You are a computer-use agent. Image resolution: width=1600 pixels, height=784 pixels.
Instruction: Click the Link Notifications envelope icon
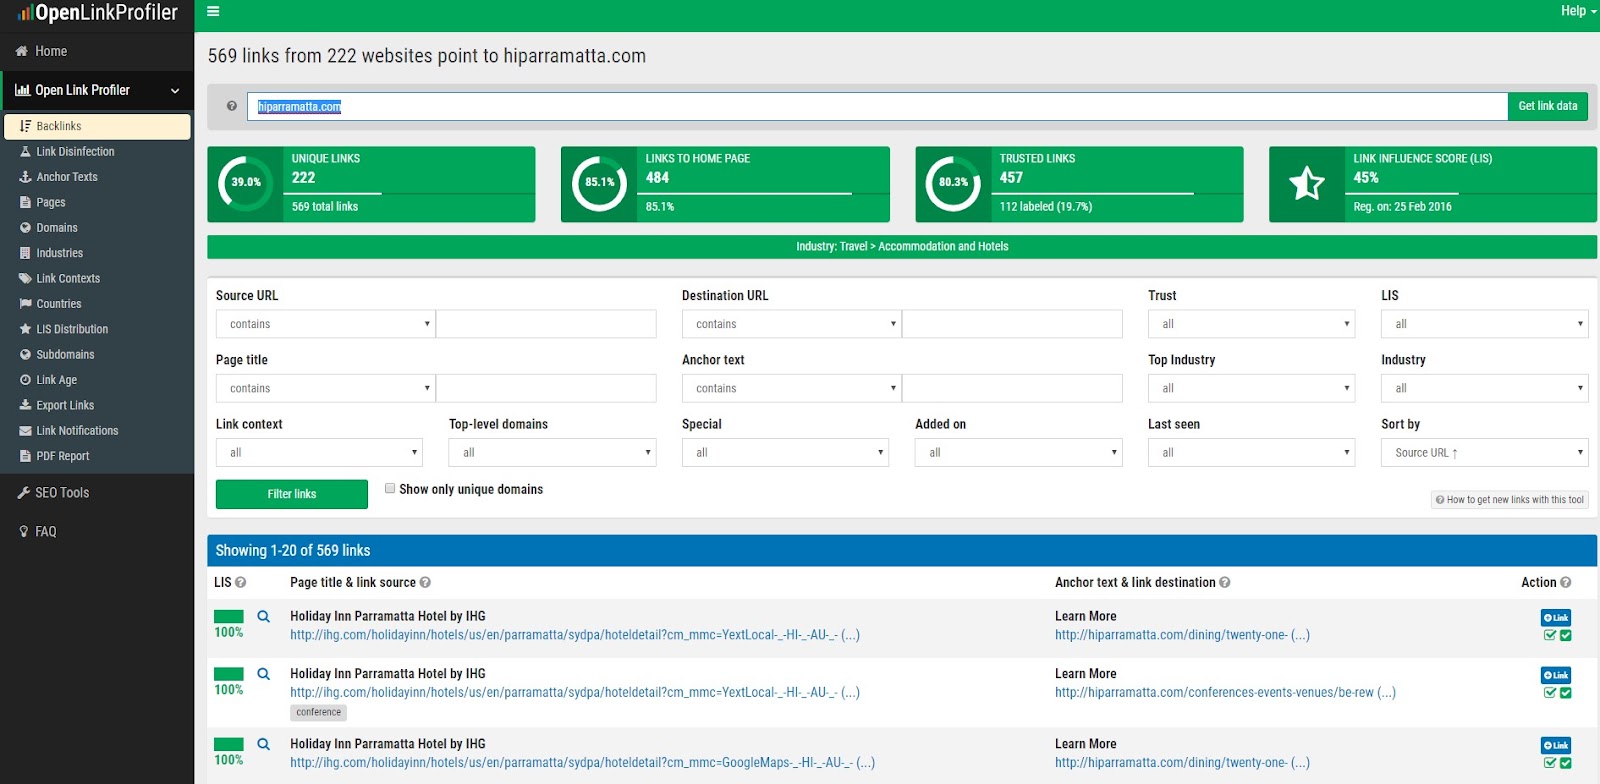(x=26, y=431)
